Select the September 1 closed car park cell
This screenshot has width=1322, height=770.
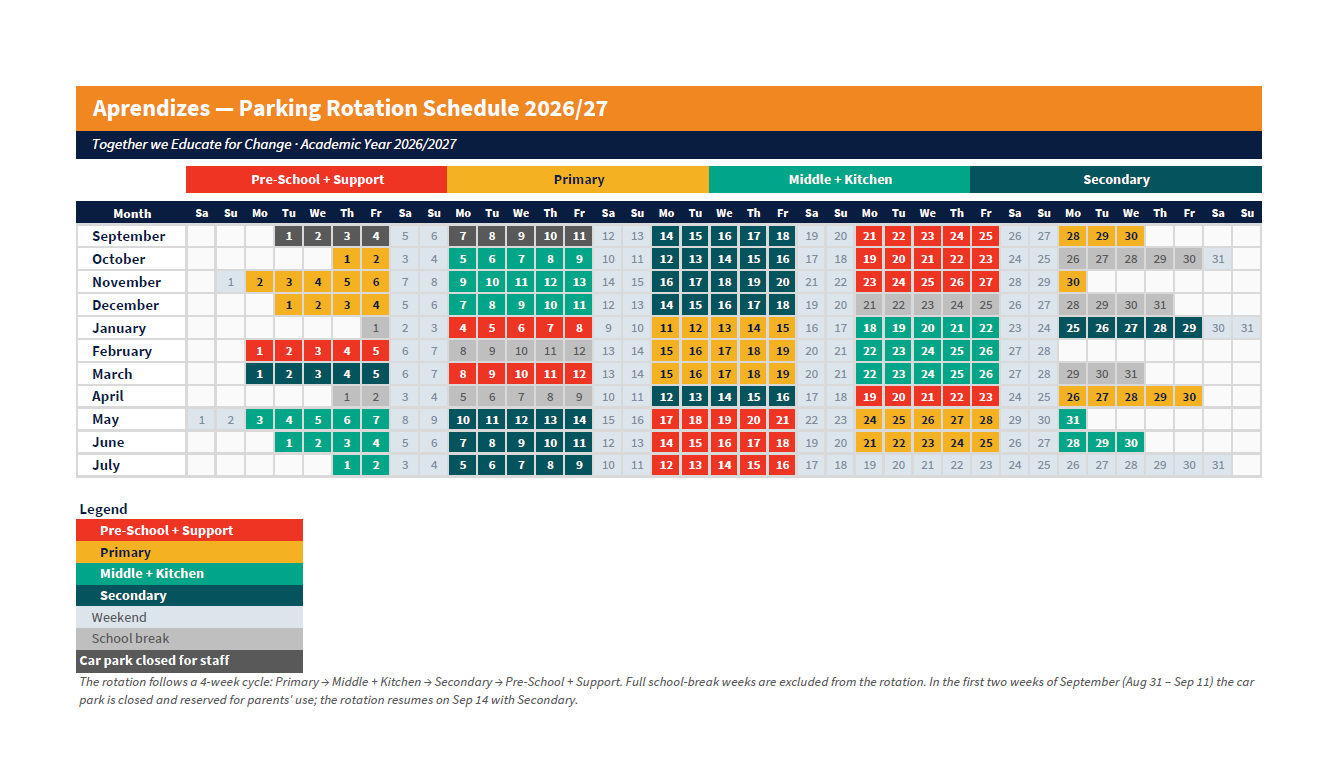289,236
